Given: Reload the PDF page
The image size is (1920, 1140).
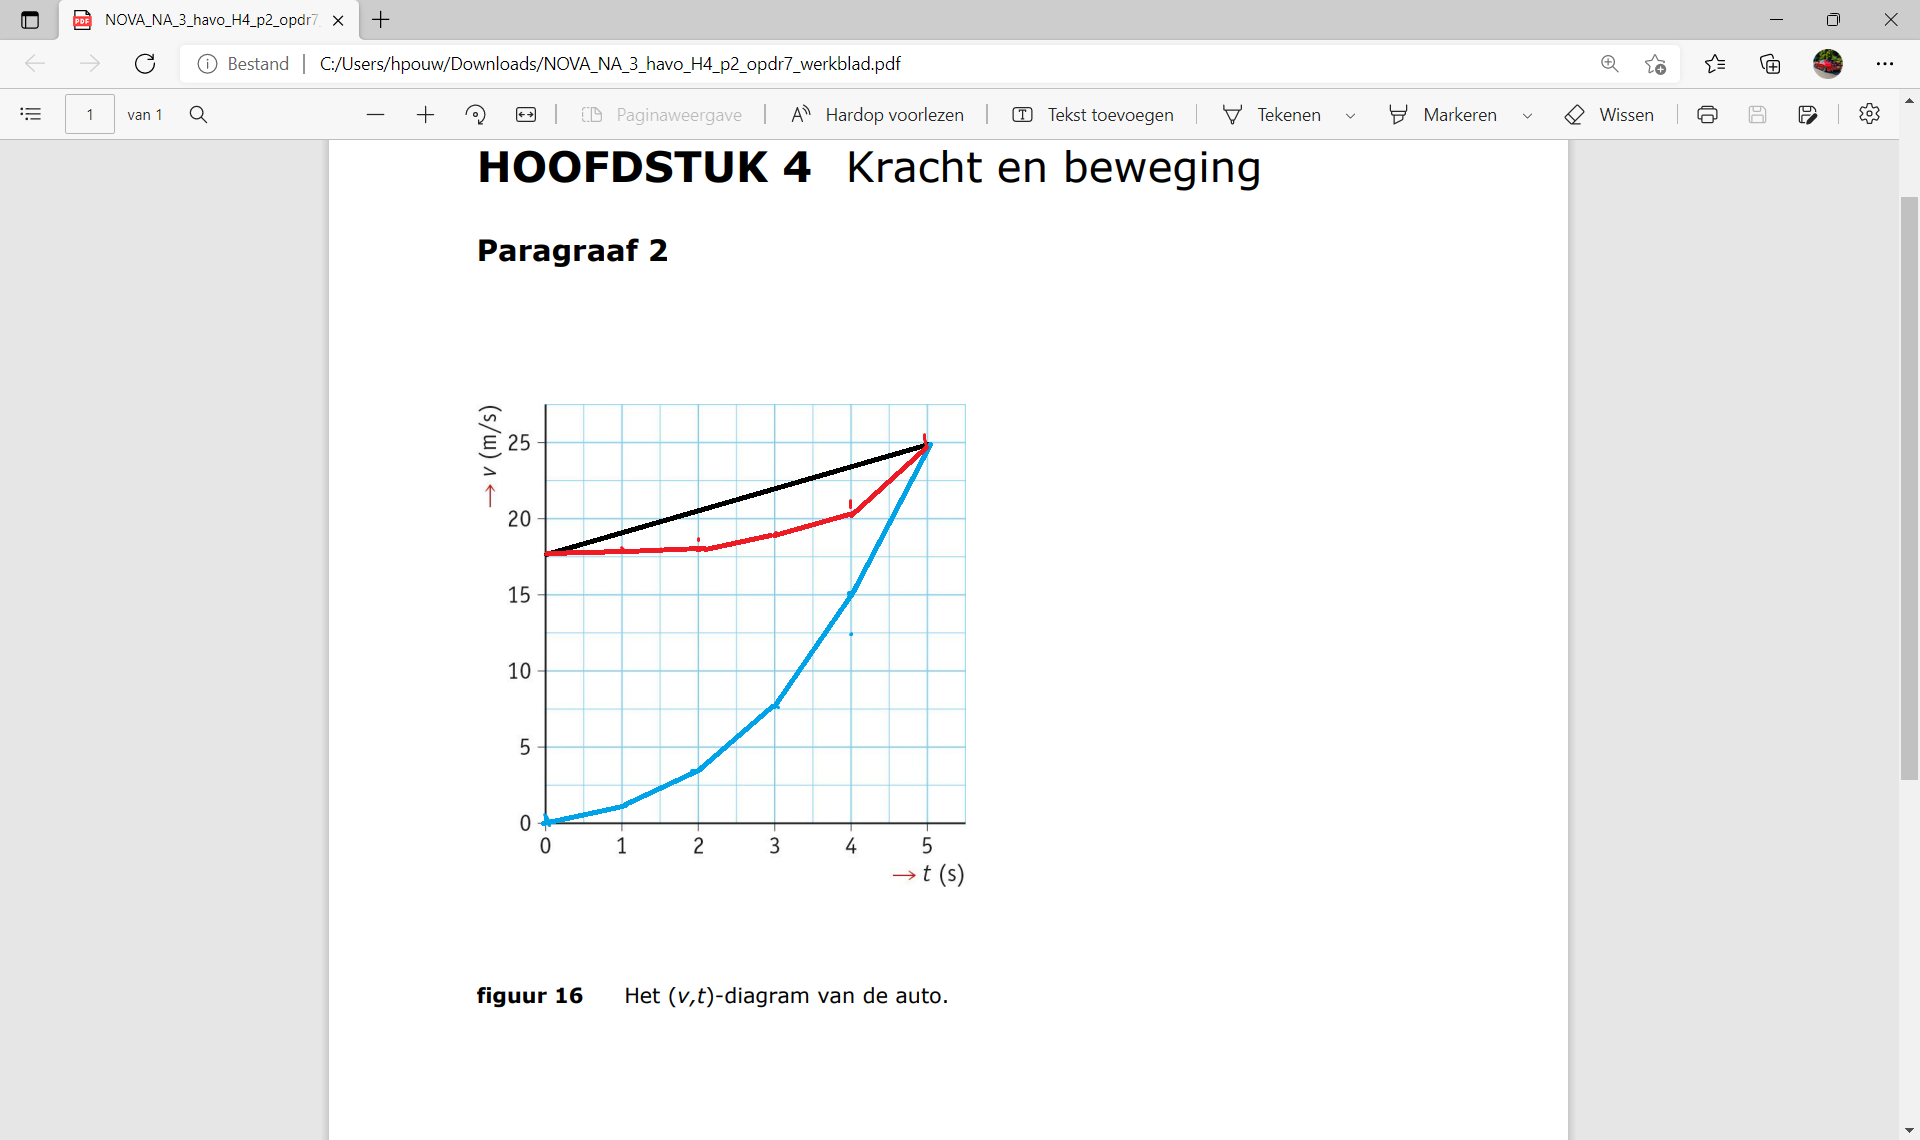Looking at the screenshot, I should click(145, 64).
